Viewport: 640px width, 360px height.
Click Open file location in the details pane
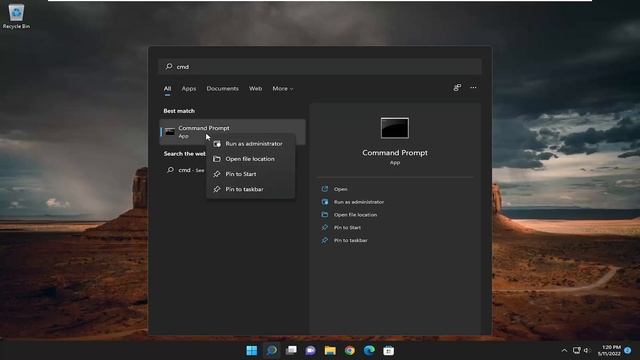click(x=355, y=215)
